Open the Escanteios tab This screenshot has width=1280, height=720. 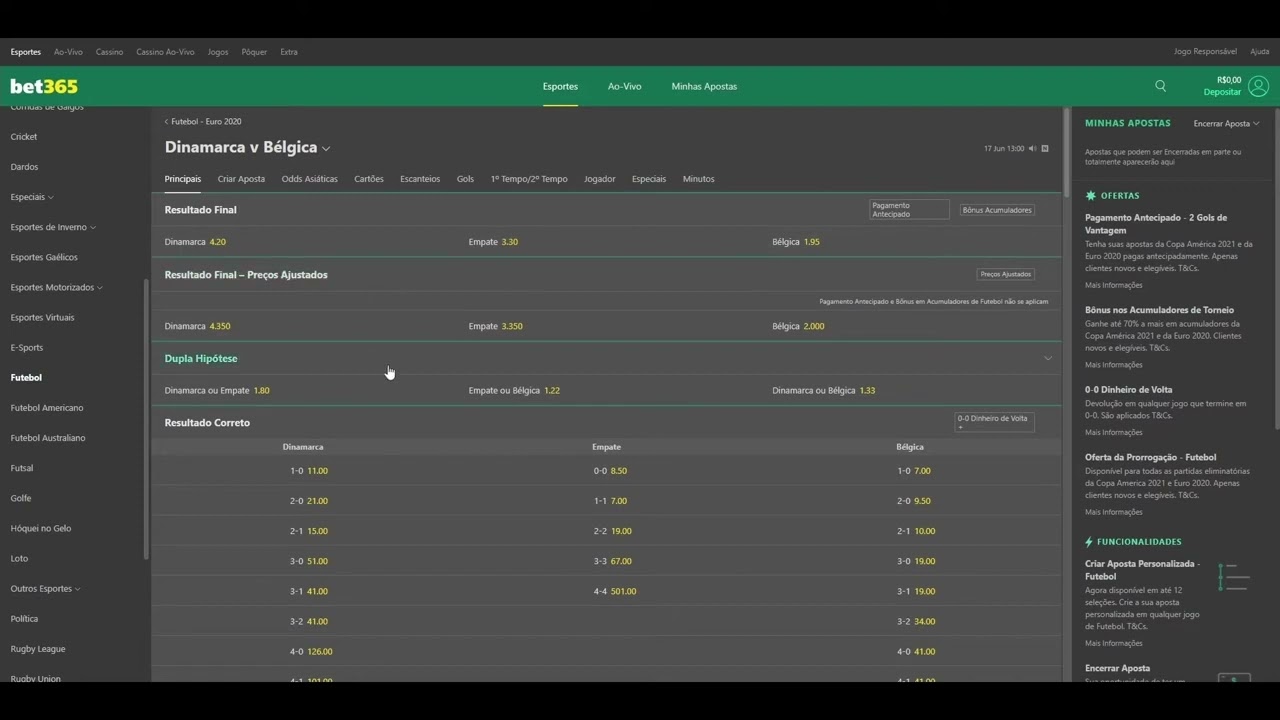(420, 179)
